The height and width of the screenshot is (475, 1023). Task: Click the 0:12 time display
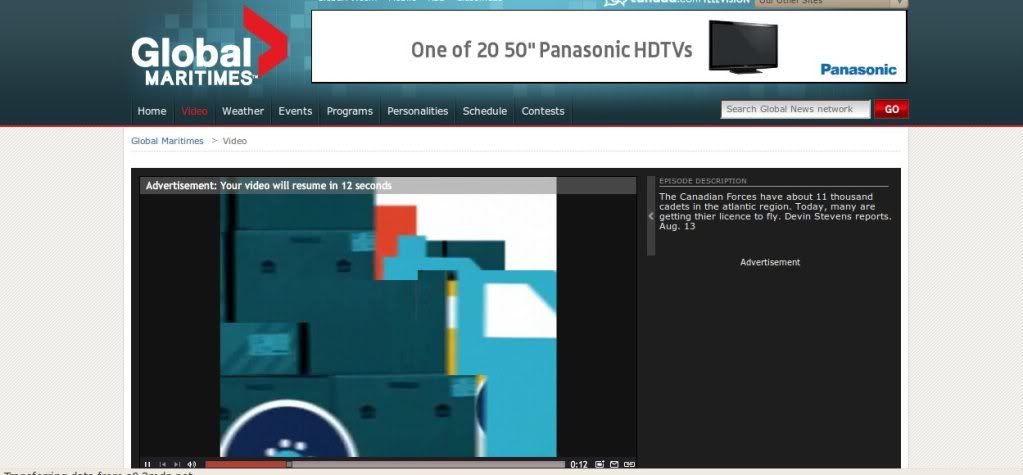click(x=579, y=465)
